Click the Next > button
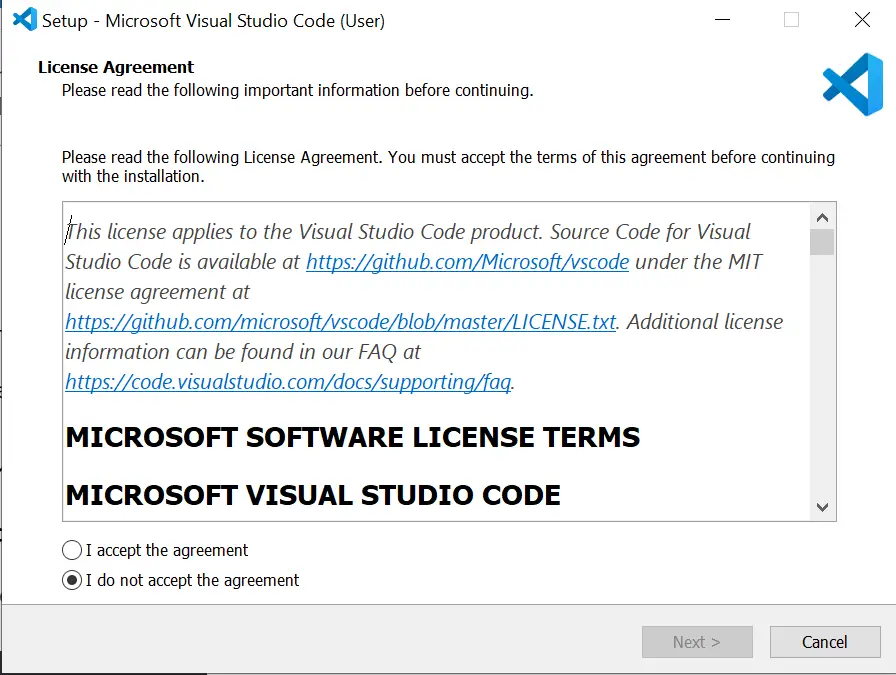 [x=697, y=642]
